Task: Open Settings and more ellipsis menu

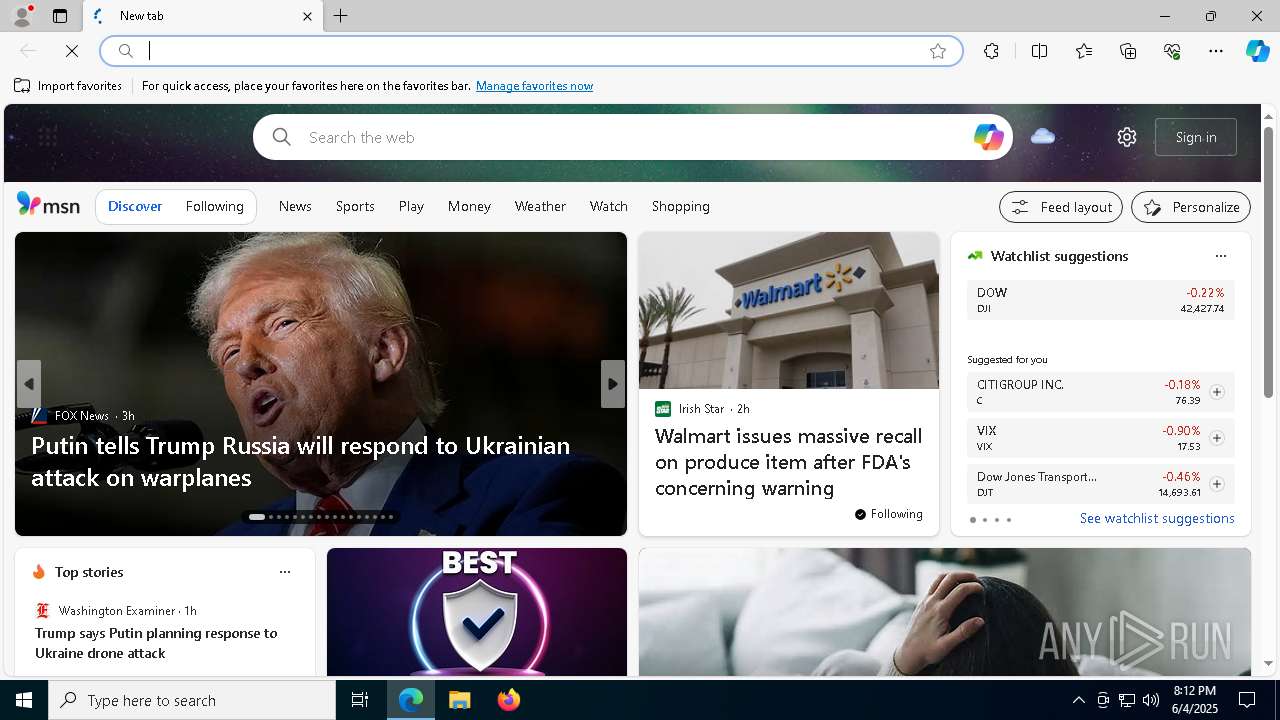Action: (x=1216, y=51)
